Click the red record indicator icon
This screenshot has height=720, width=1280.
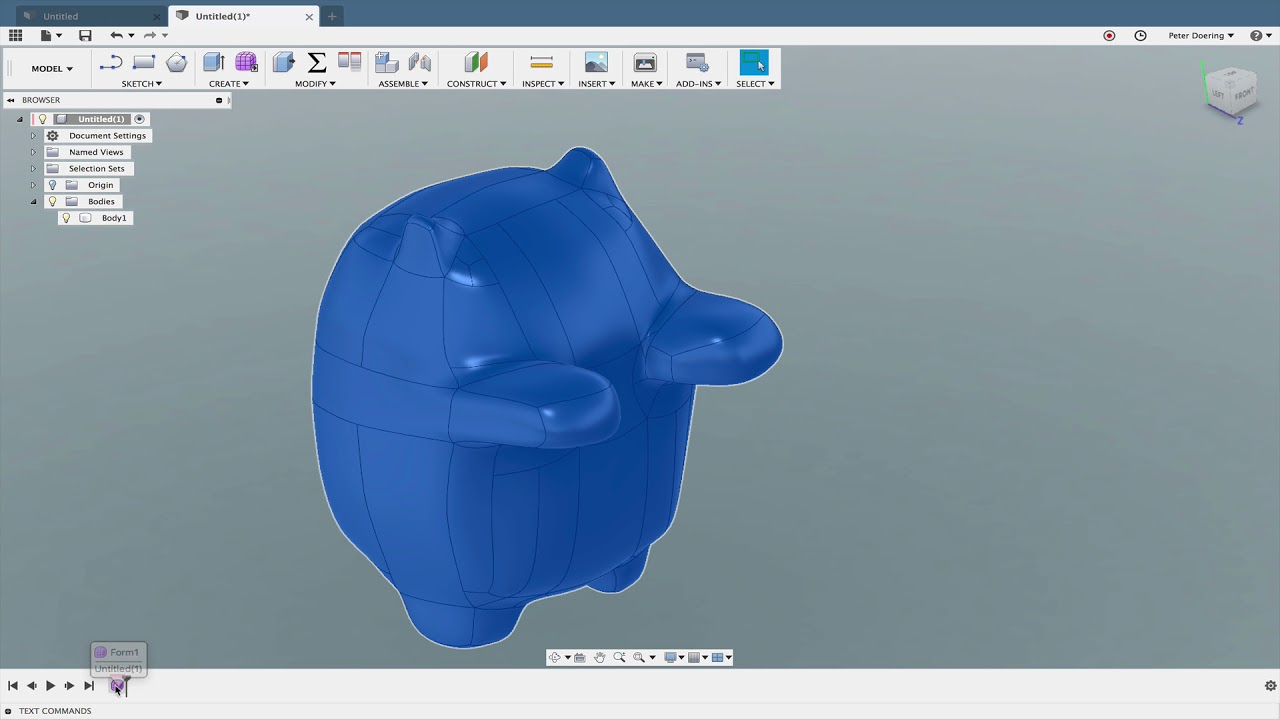(1109, 35)
